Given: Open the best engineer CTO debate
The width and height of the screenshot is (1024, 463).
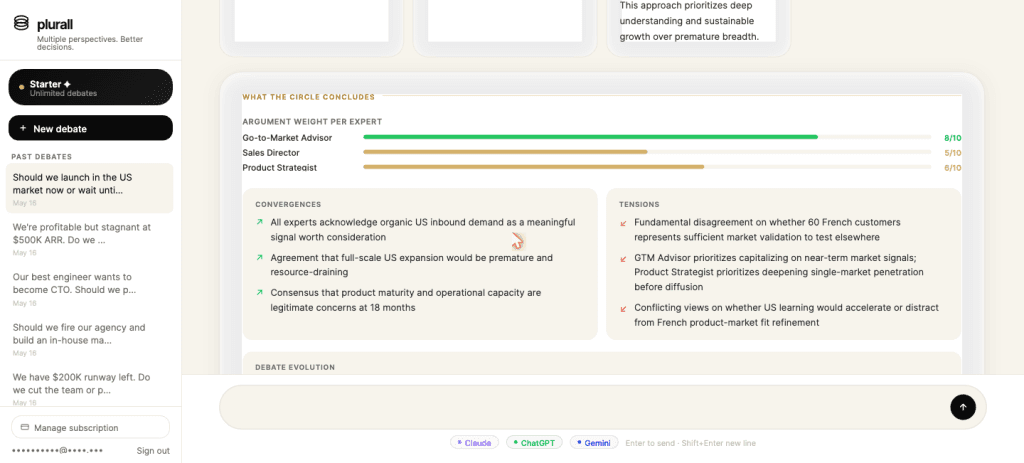Looking at the screenshot, I should [89, 289].
